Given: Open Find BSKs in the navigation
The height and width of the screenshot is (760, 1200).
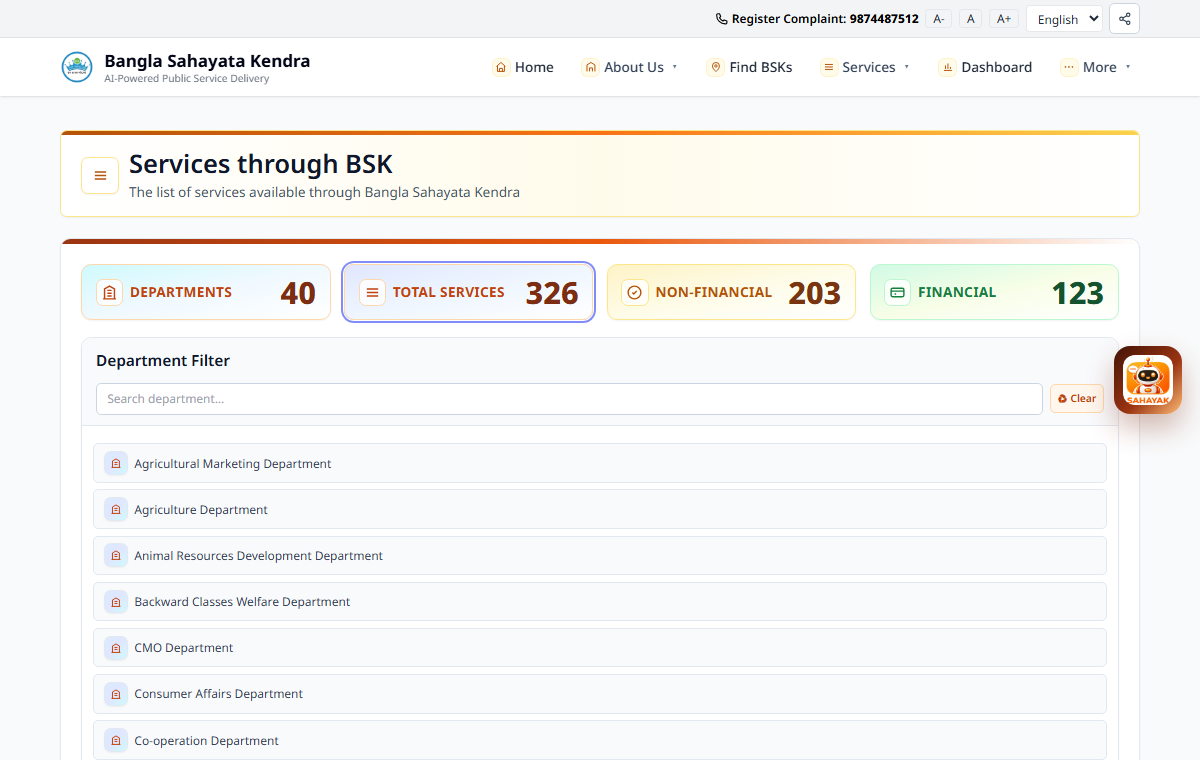Looking at the screenshot, I should coord(749,67).
